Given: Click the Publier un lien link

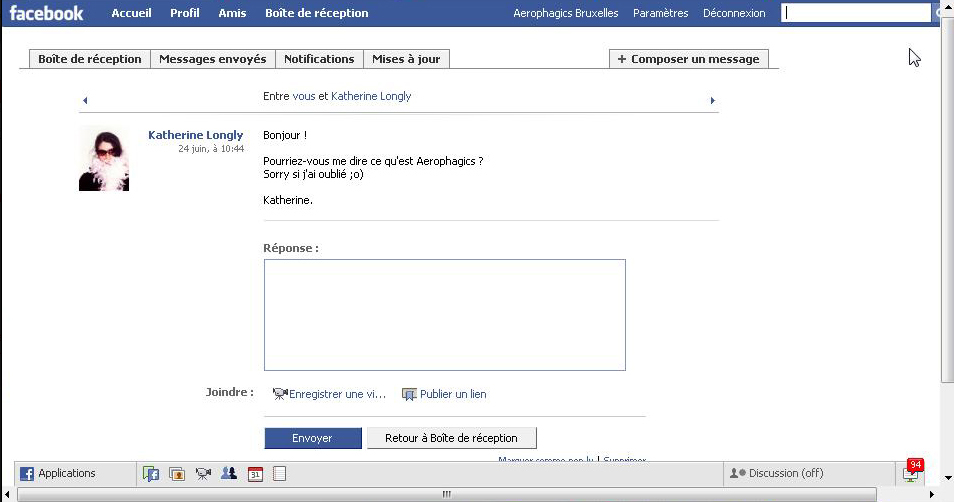Looking at the screenshot, I should (x=452, y=394).
